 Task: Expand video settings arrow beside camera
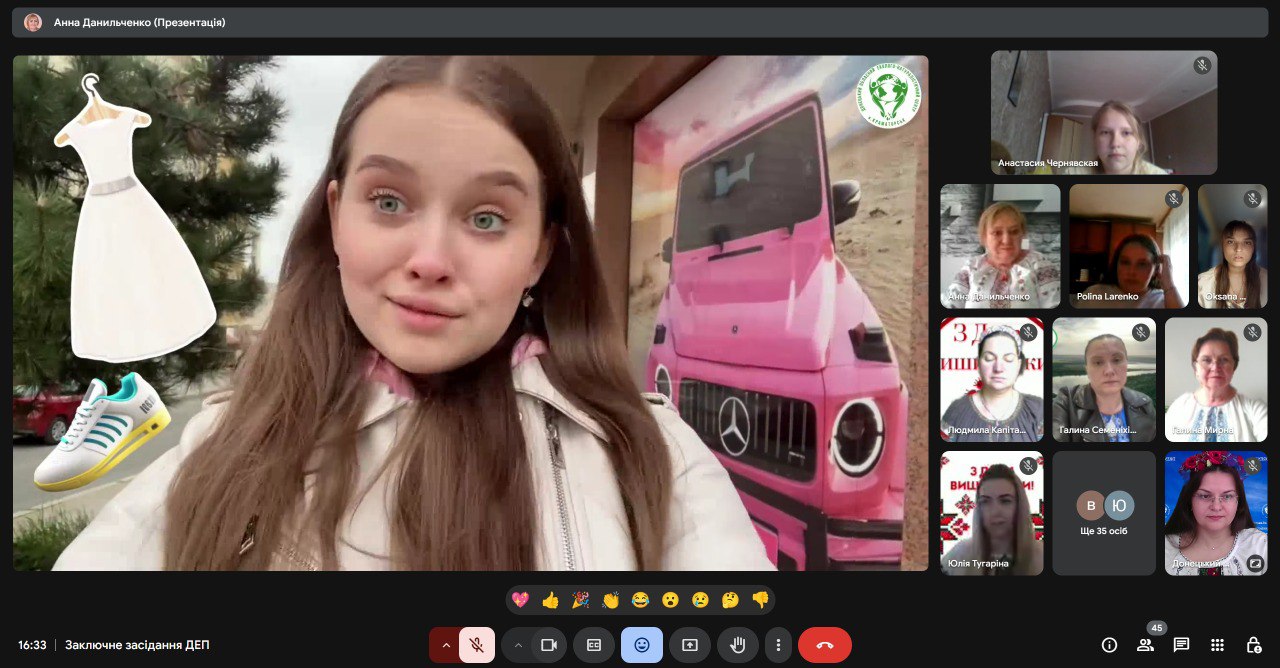(518, 645)
